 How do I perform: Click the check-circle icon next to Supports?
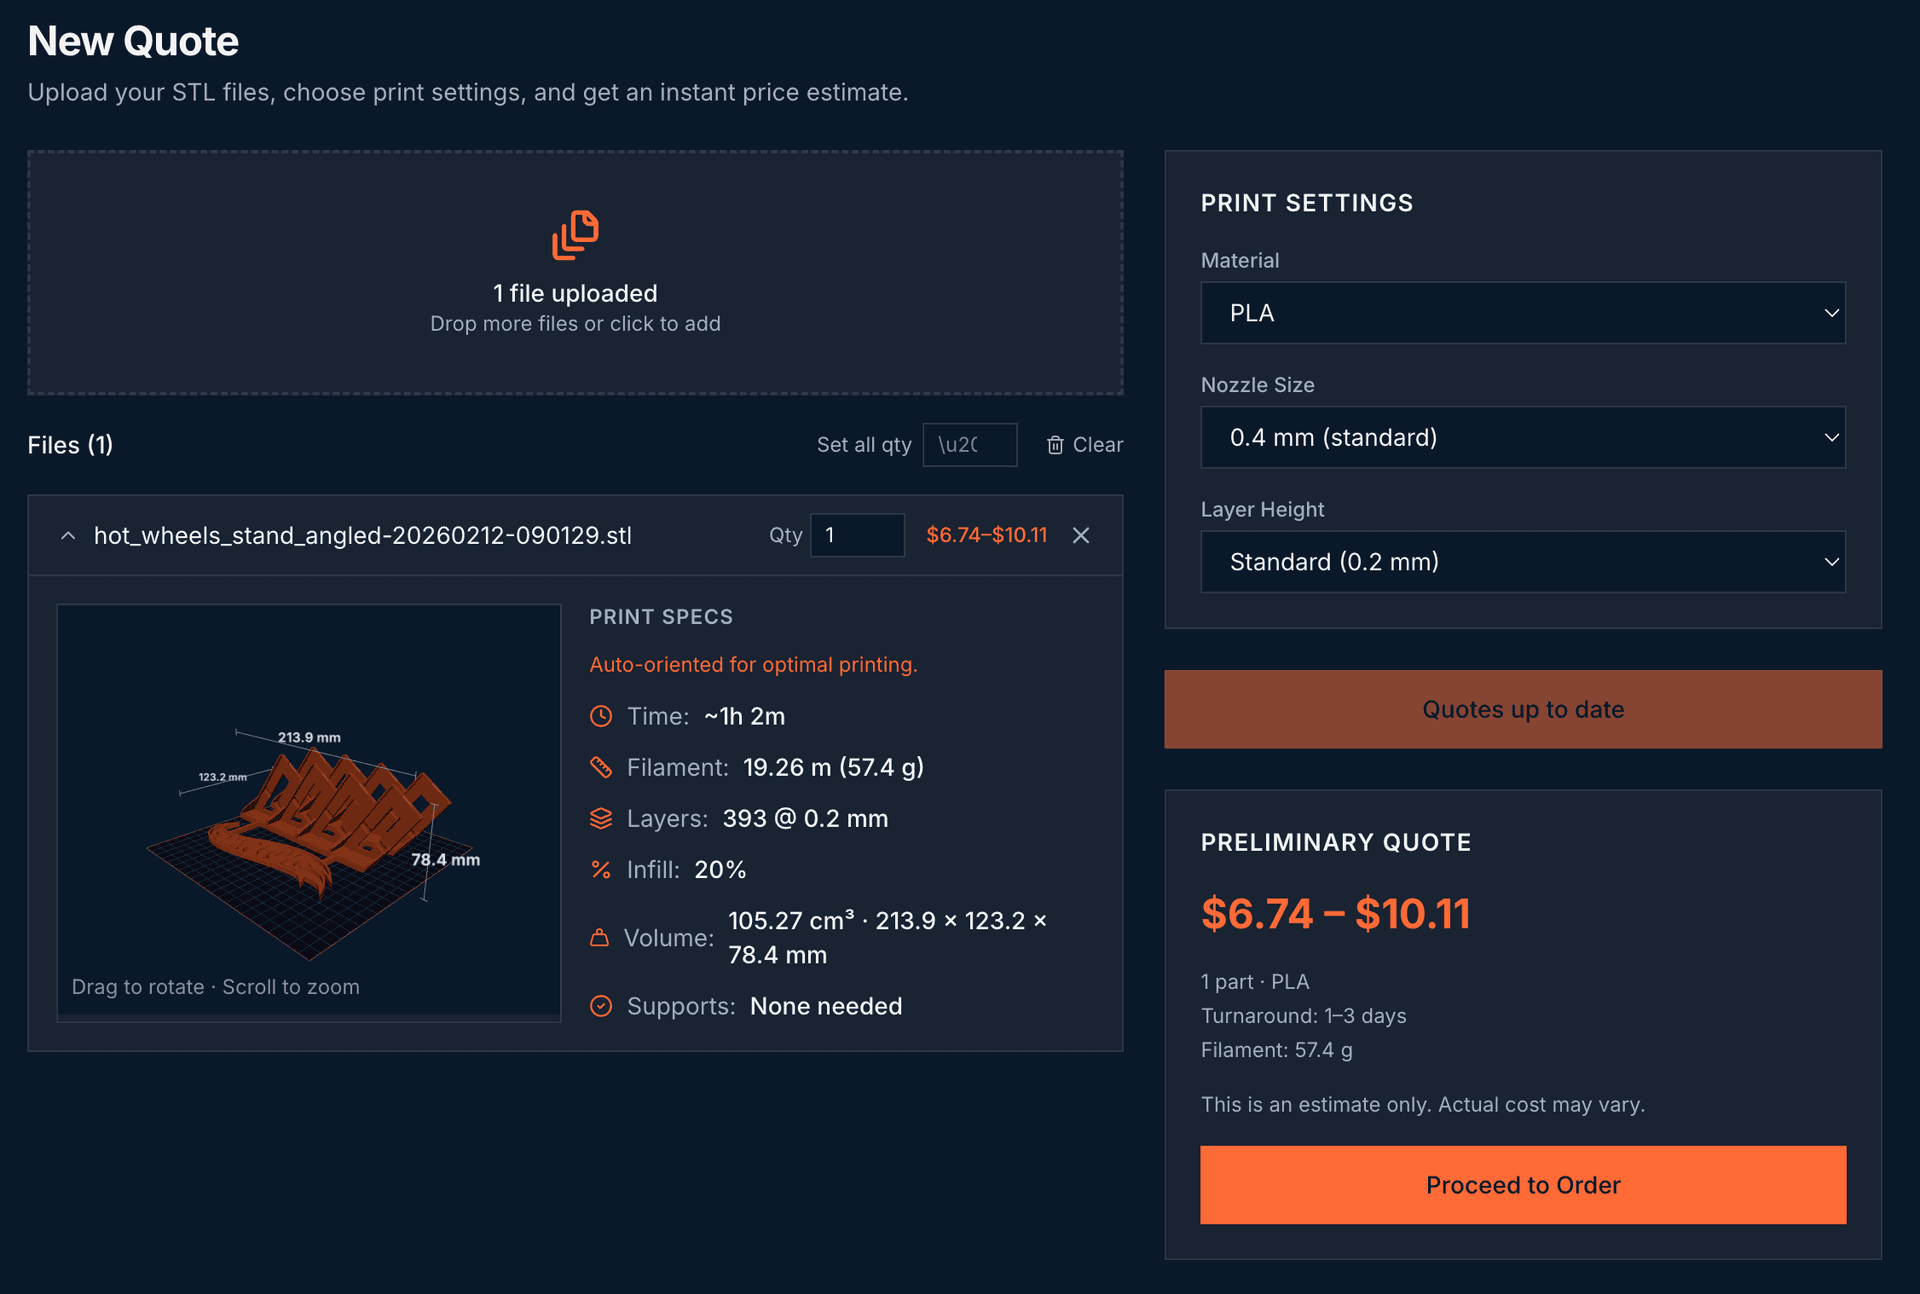coord(601,1006)
